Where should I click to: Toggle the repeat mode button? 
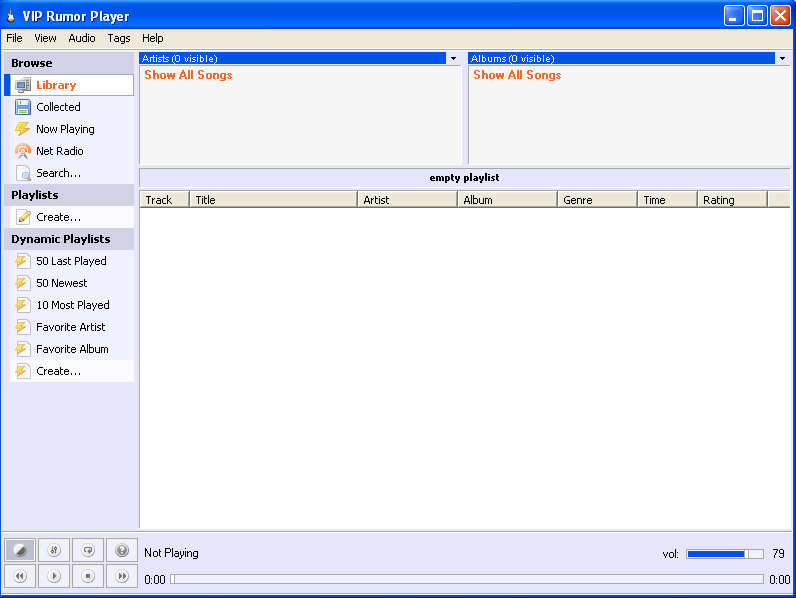click(88, 550)
